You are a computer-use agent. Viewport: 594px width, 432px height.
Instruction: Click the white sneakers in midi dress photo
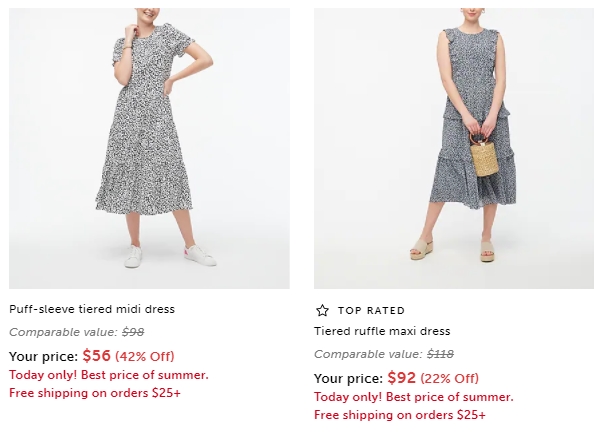click(170, 256)
